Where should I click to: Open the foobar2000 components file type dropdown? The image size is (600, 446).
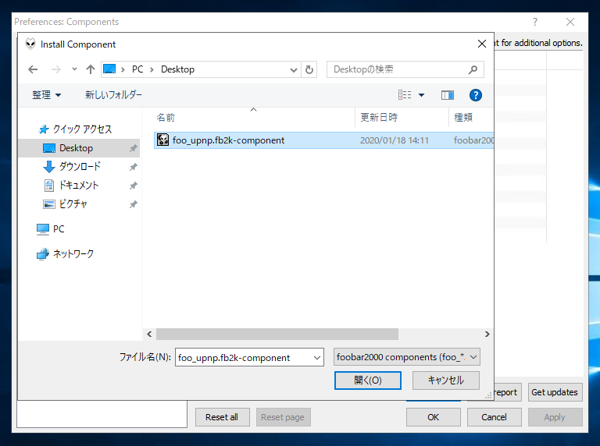pos(407,357)
